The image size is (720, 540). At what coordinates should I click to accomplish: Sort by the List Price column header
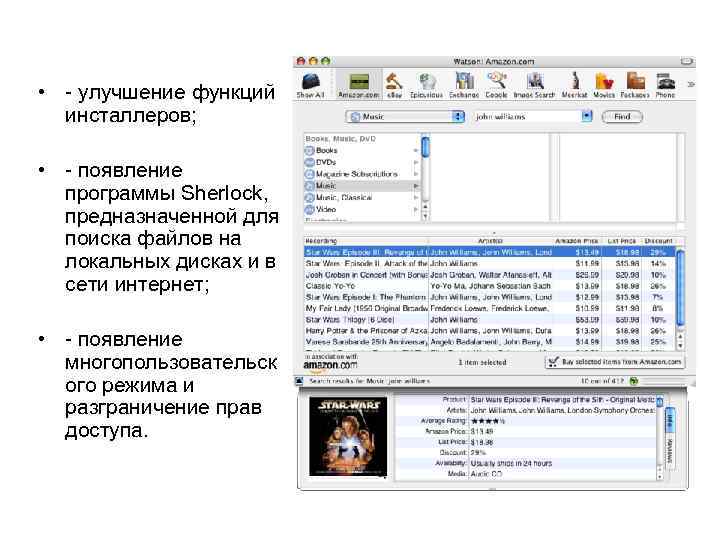click(621, 241)
